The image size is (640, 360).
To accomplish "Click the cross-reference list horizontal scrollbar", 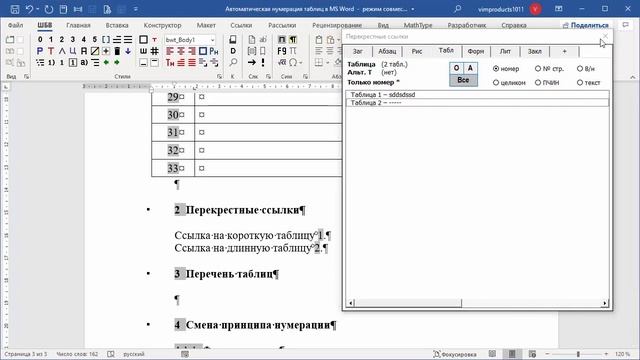I will click(x=477, y=303).
